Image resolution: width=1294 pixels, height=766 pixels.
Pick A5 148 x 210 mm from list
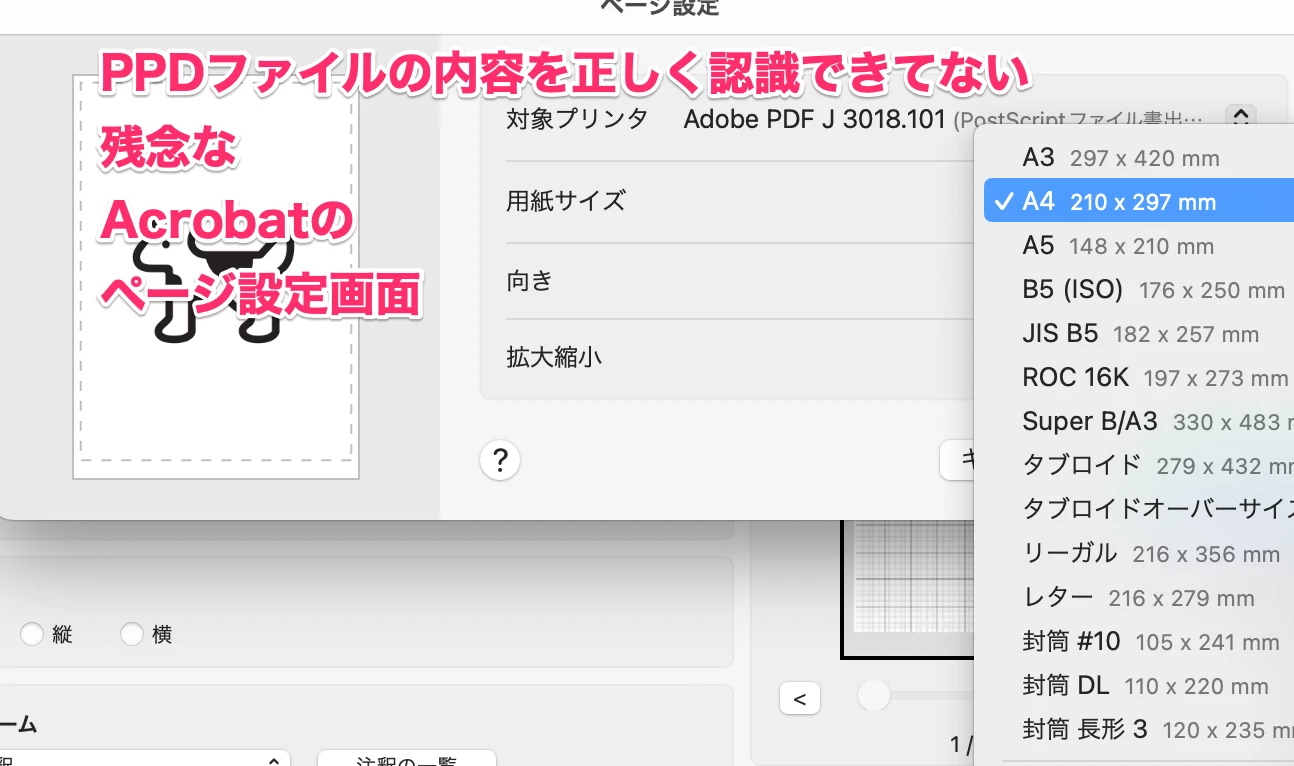coord(1139,246)
